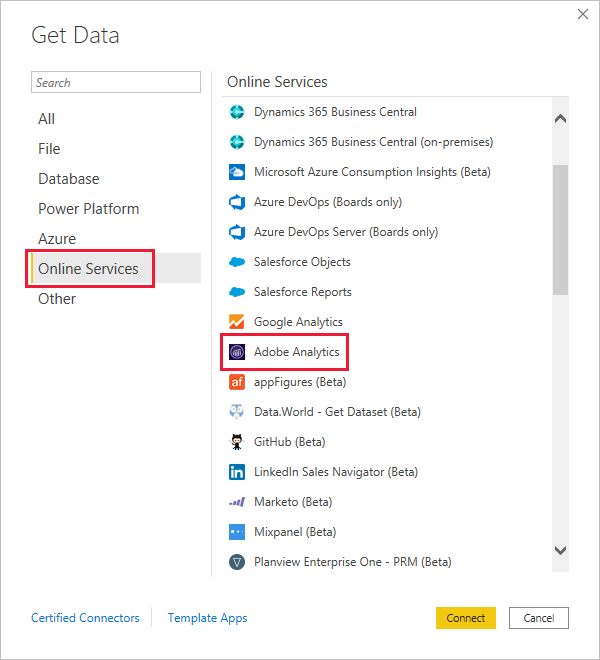
Task: Select the 'Adobe Analytics' text
Action: click(x=296, y=352)
